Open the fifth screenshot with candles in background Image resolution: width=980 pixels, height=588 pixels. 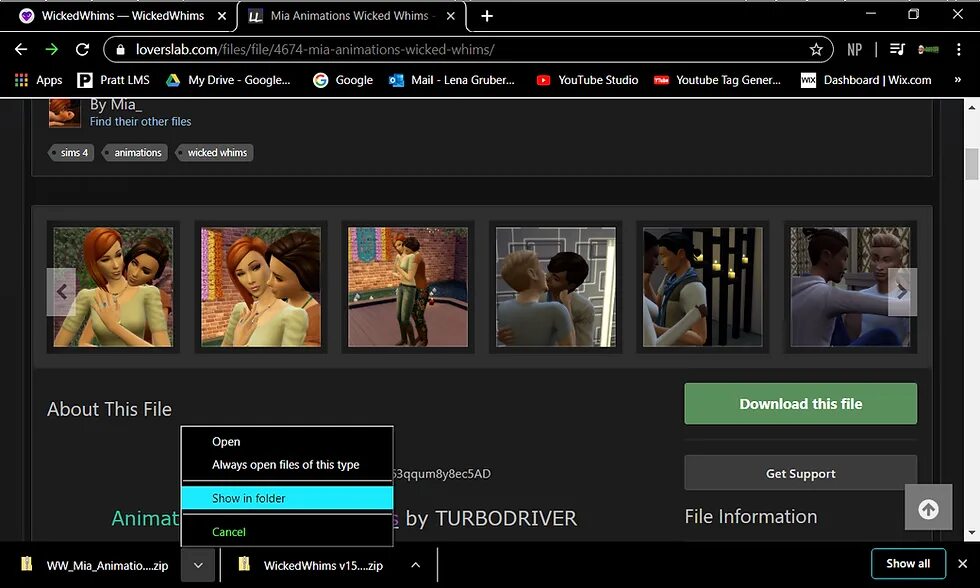(703, 287)
